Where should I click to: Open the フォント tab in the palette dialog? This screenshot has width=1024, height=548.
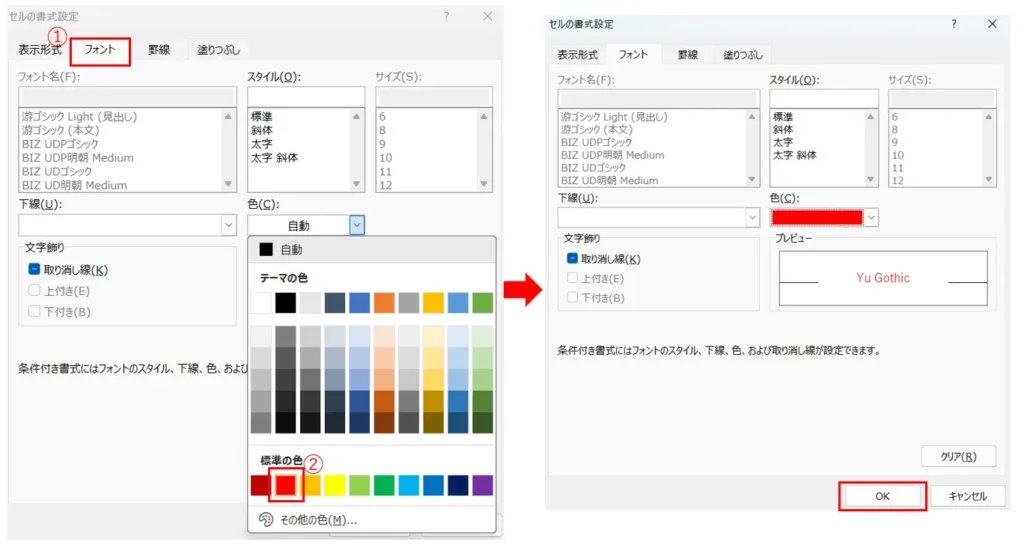[x=100, y=50]
